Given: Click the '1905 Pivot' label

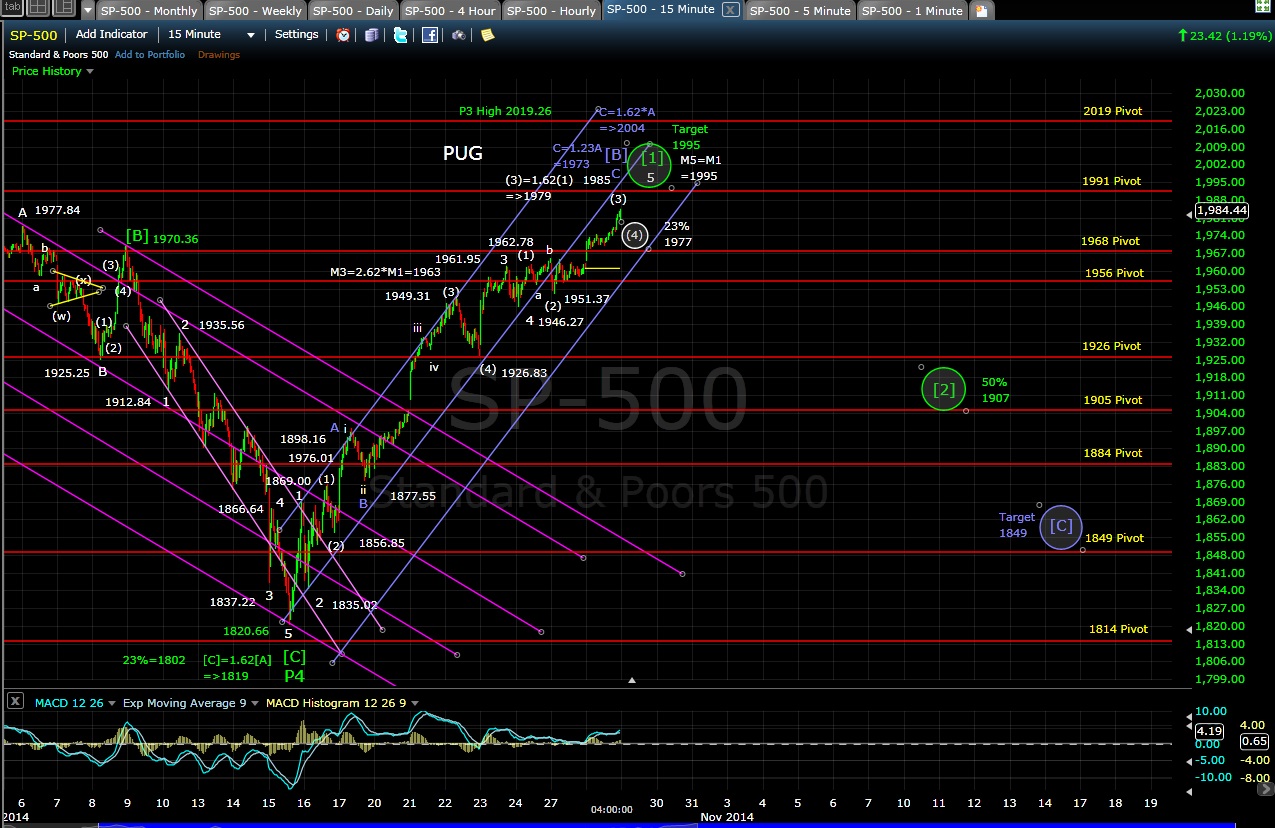Looking at the screenshot, I should coord(1113,400).
